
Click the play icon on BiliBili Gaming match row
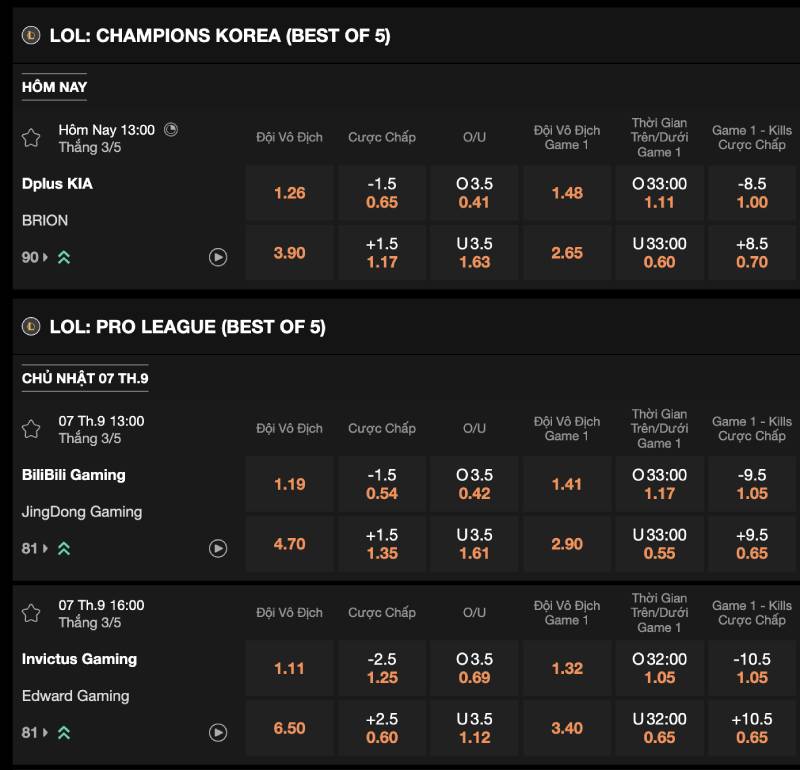point(218,546)
